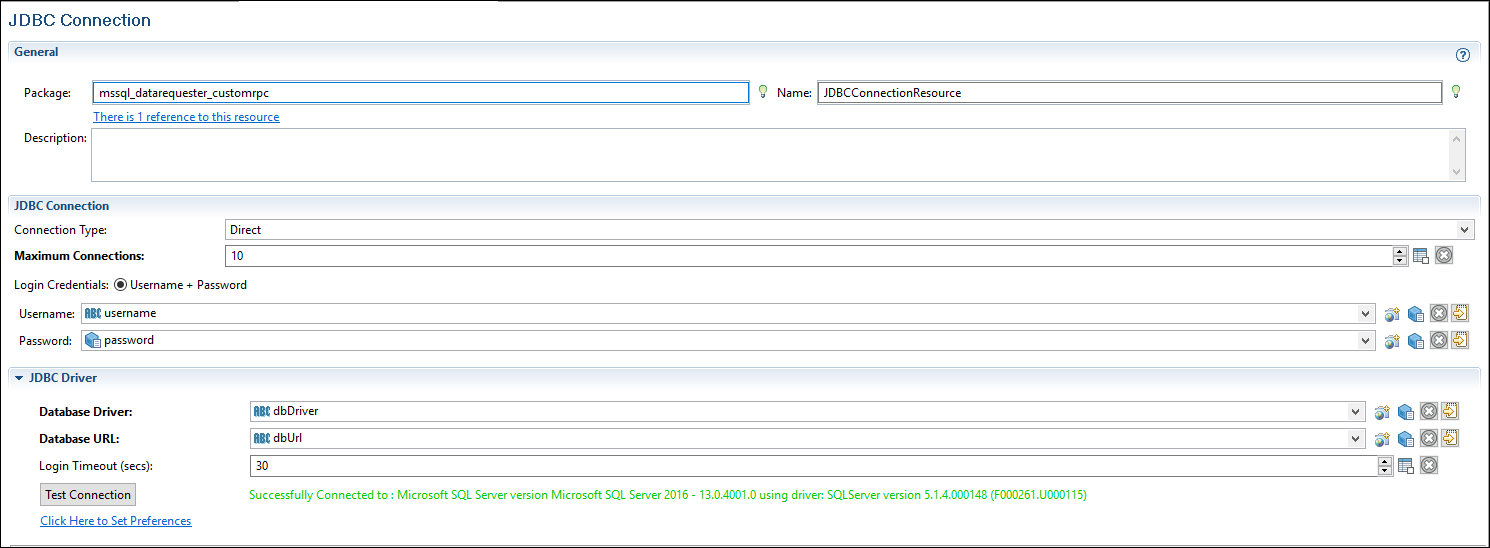Click into the Name input field
This screenshot has height=548, width=1490.
(x=1130, y=92)
